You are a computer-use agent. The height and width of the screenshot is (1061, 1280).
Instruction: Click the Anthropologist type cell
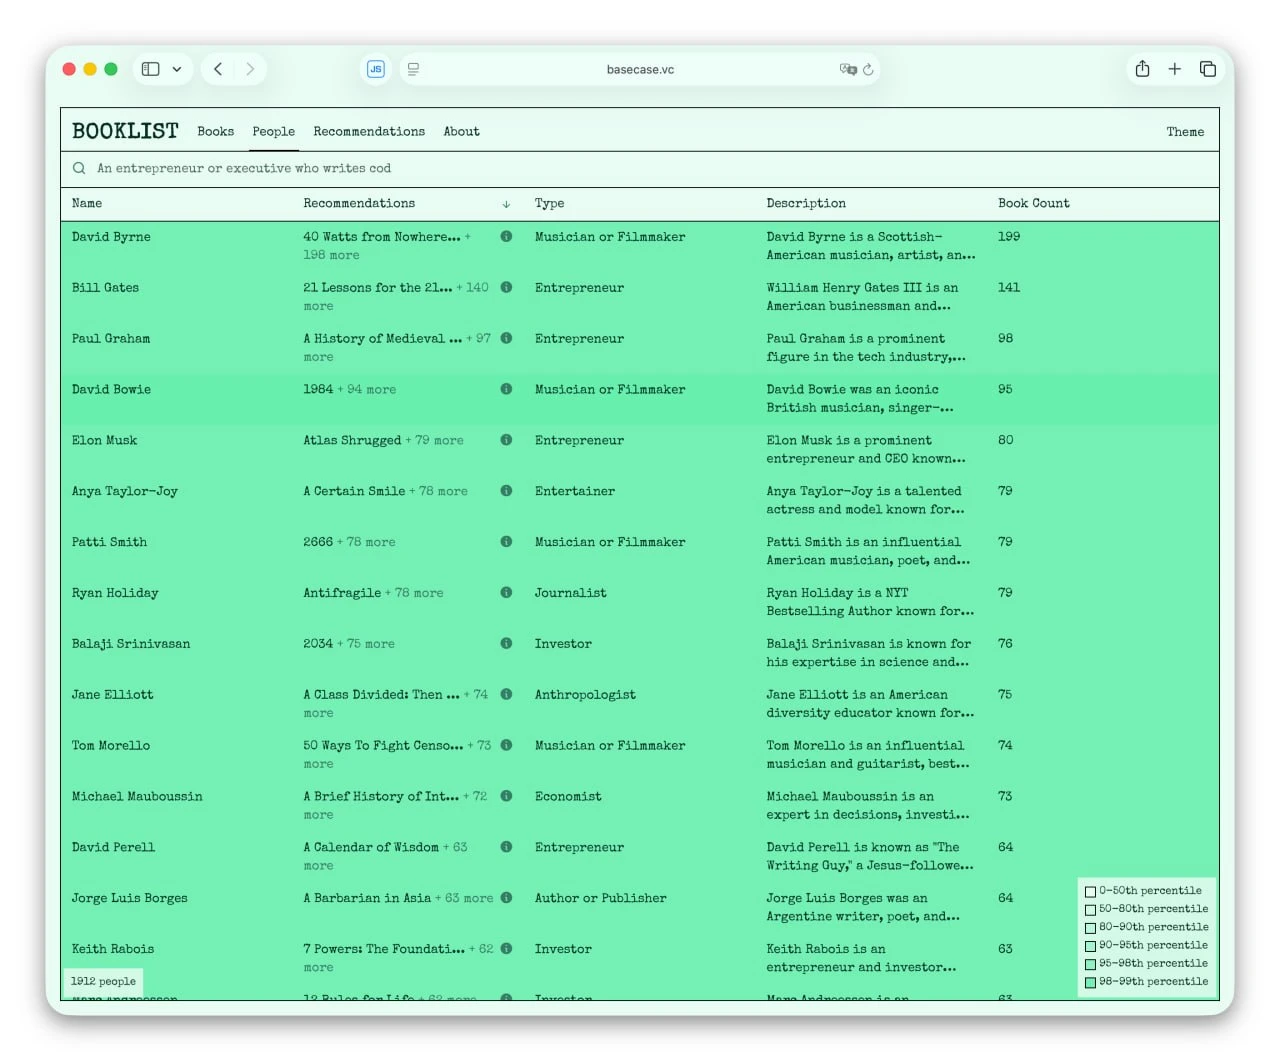point(585,695)
